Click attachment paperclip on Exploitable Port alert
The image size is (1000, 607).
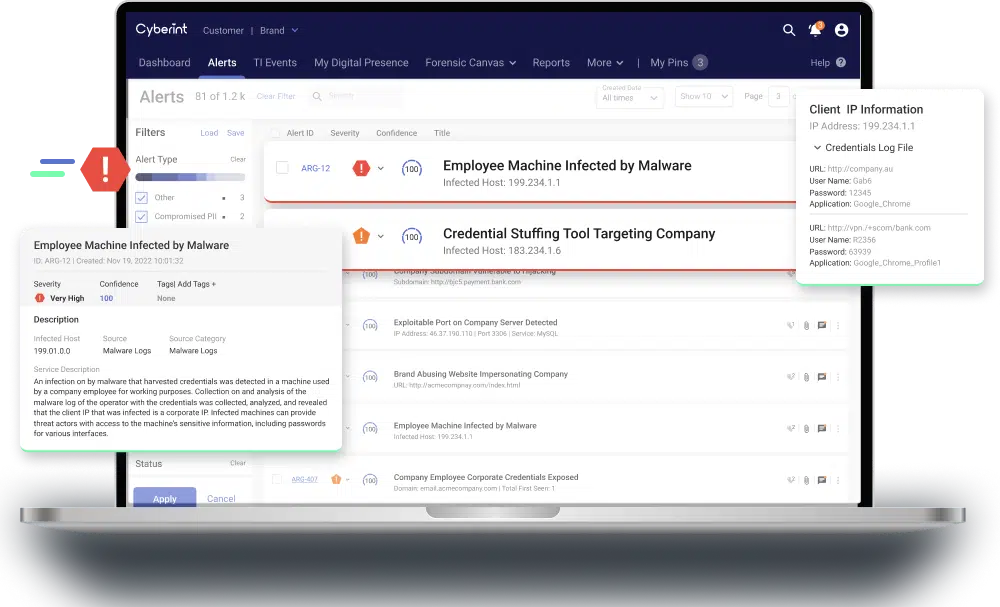coord(806,325)
